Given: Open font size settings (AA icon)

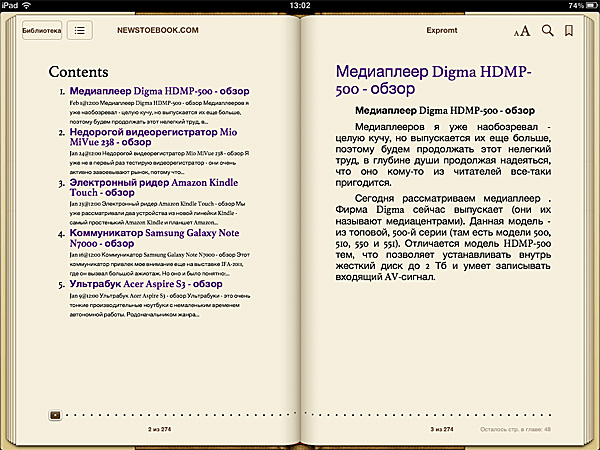Looking at the screenshot, I should tap(522, 31).
